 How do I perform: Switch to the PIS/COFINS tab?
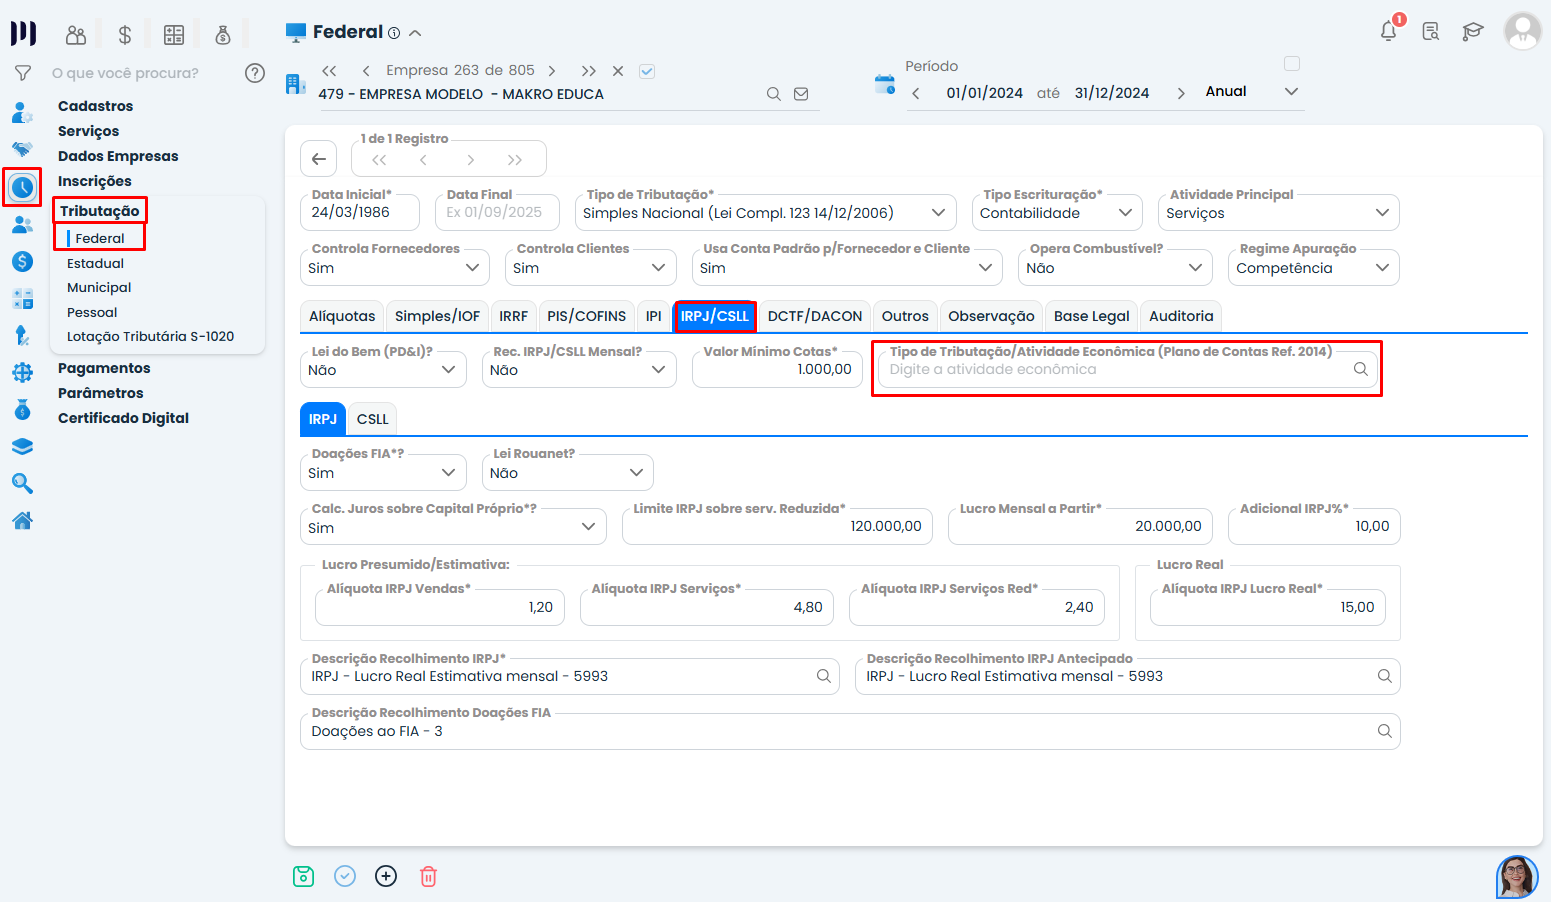(586, 316)
